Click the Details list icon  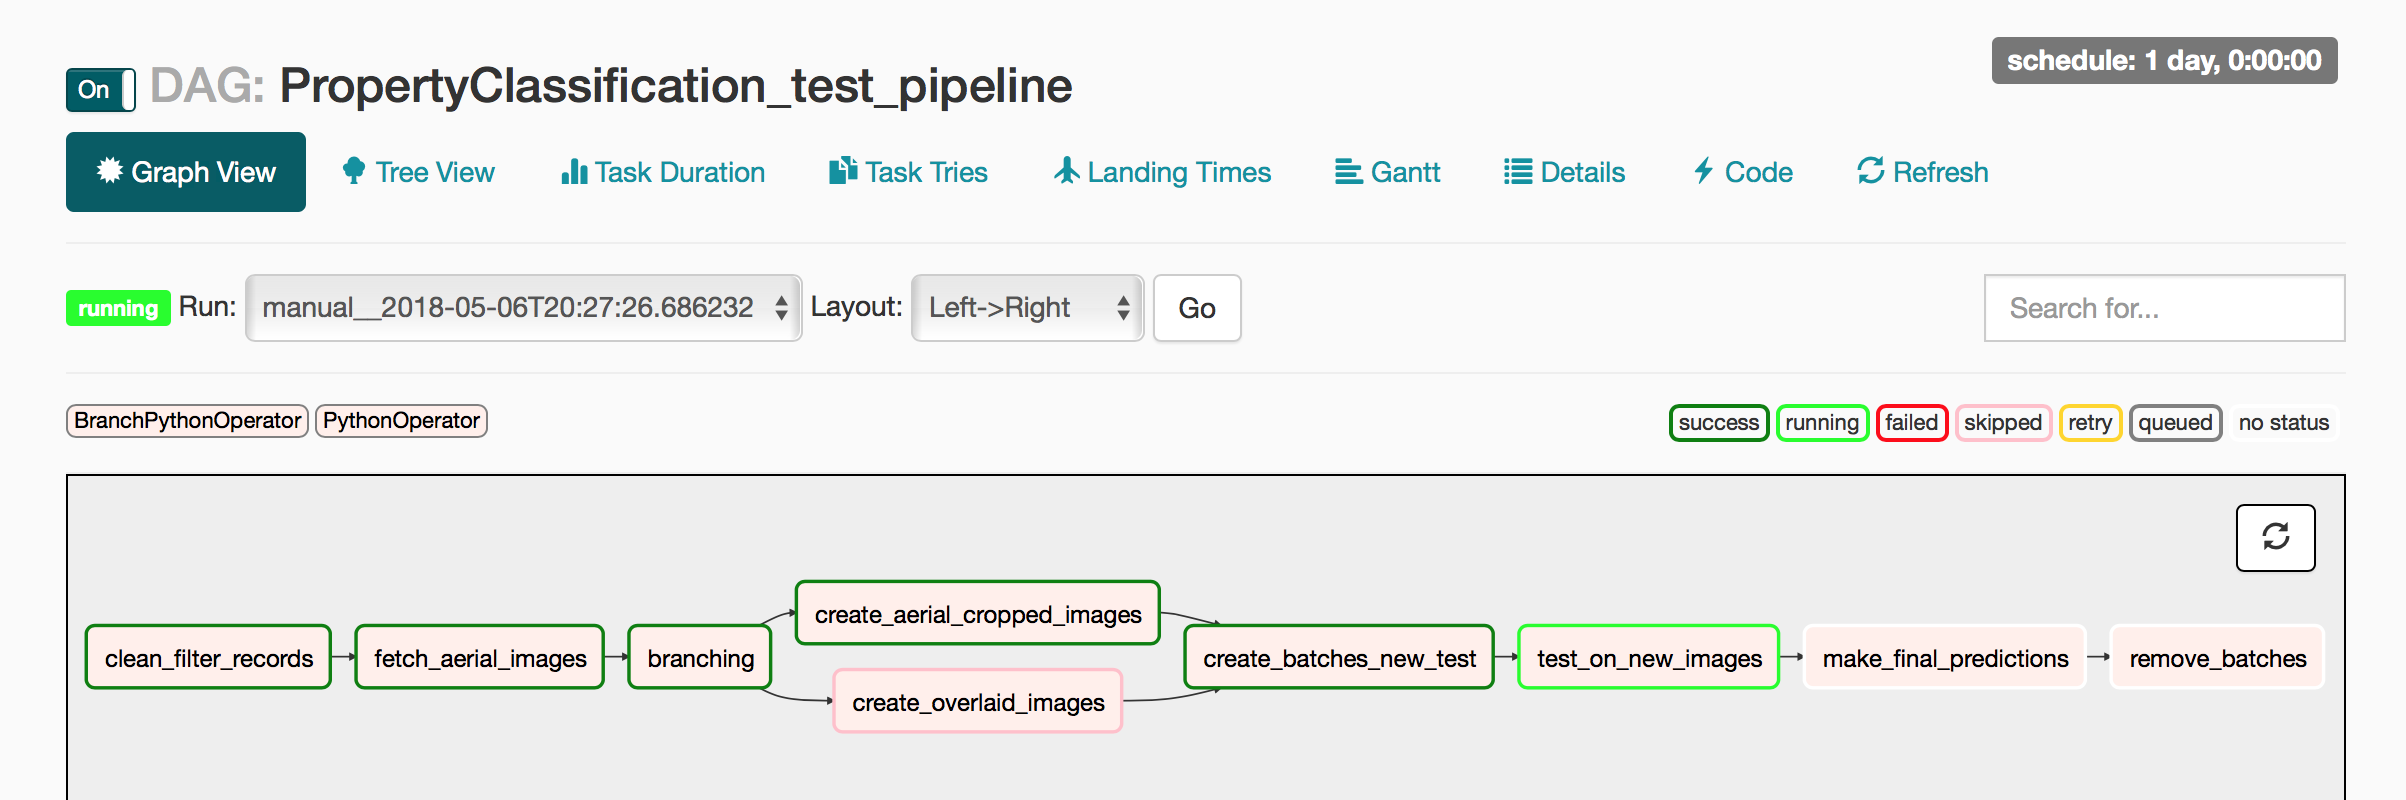point(1518,172)
